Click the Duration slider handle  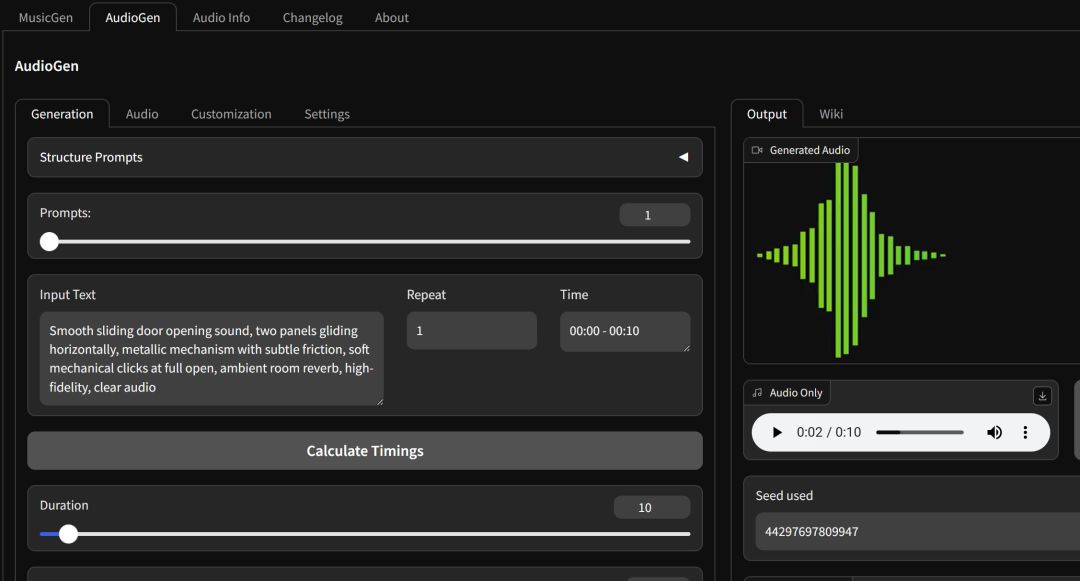point(68,534)
